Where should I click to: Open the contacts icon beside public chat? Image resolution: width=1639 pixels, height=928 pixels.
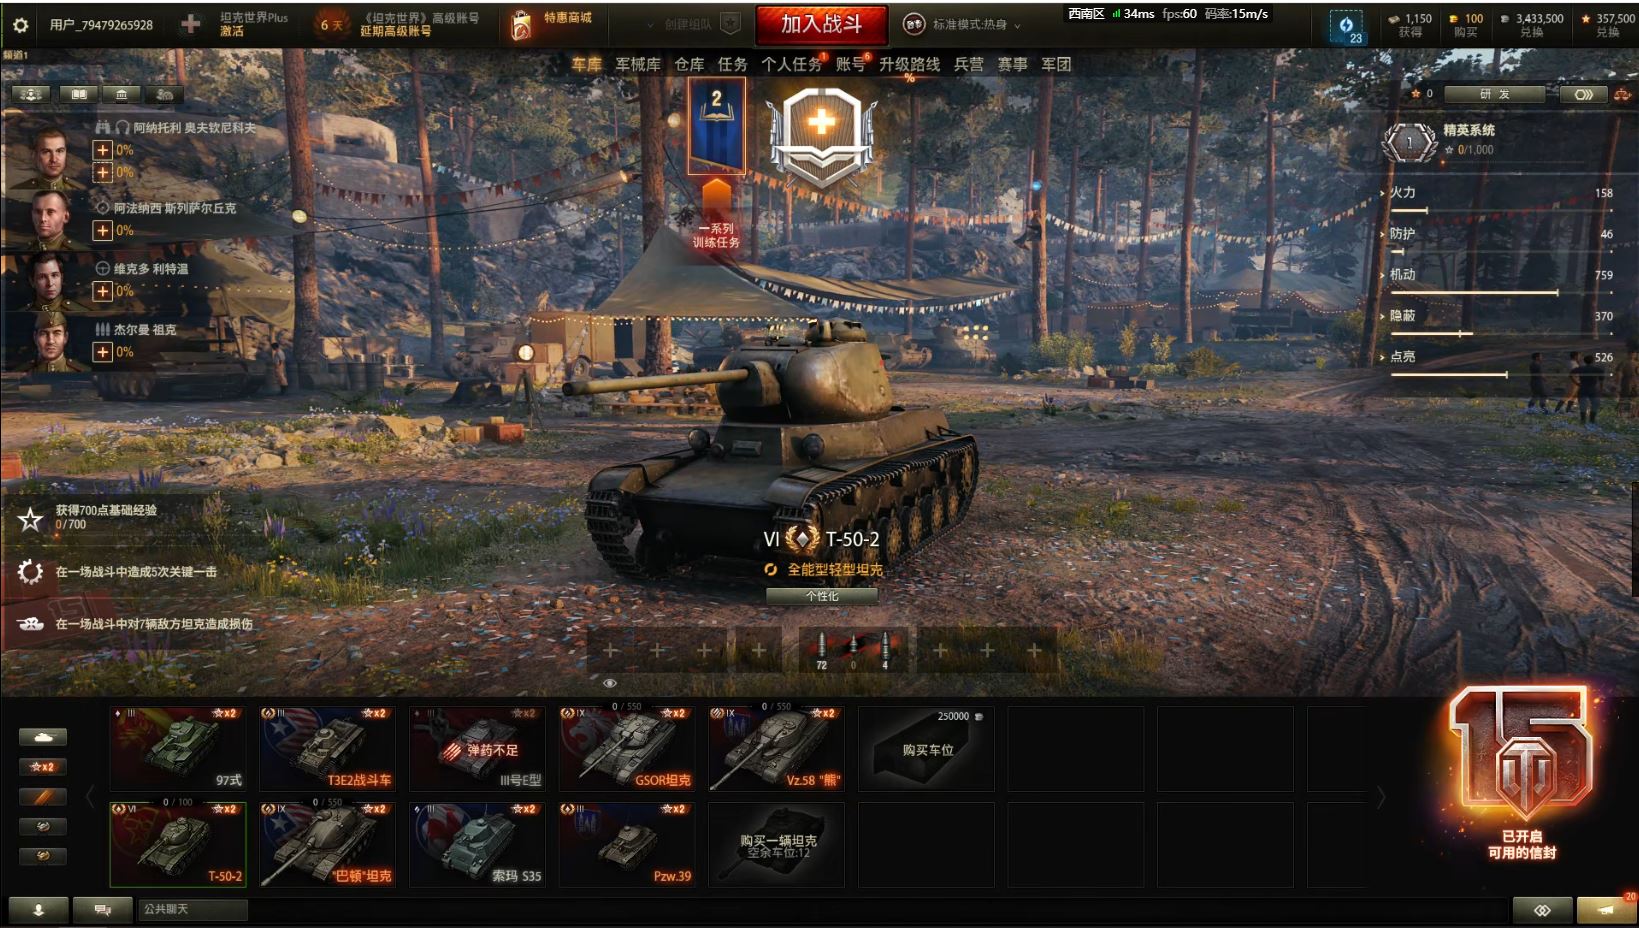click(38, 909)
